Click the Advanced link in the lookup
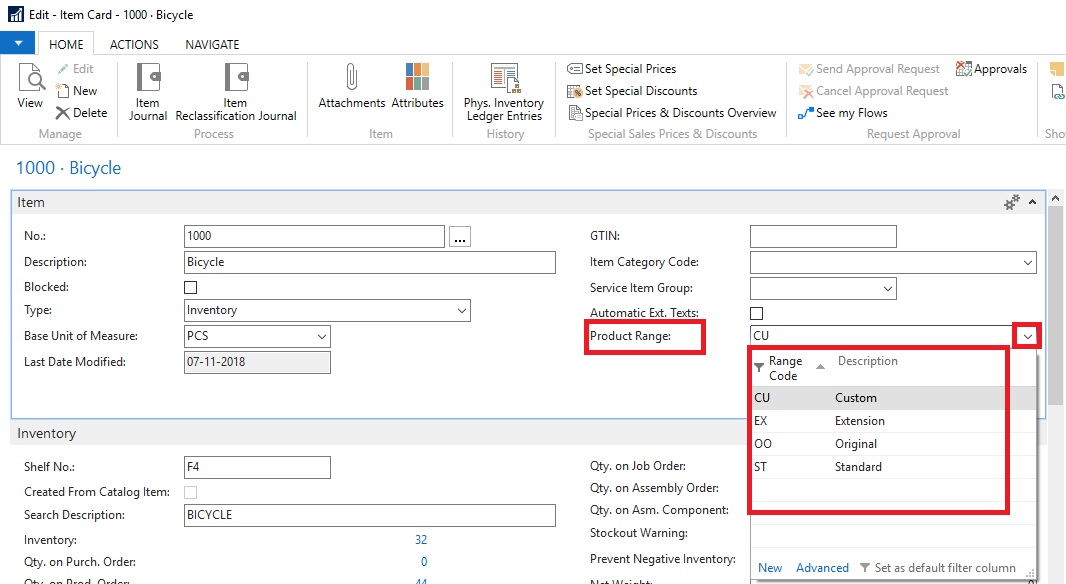 click(x=822, y=568)
